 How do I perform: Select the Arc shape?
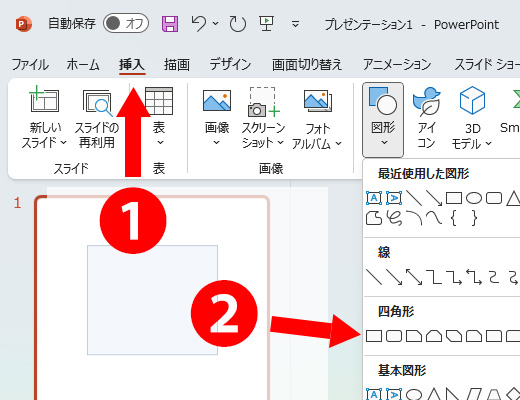point(414,218)
